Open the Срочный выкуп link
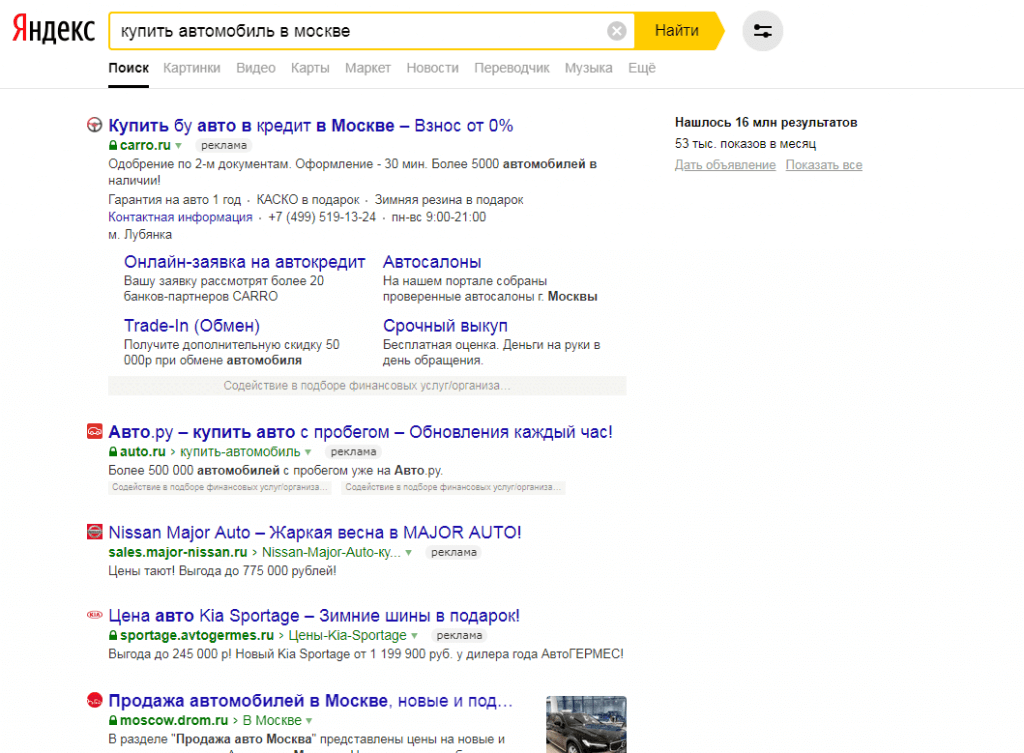1024x753 pixels. [x=445, y=326]
